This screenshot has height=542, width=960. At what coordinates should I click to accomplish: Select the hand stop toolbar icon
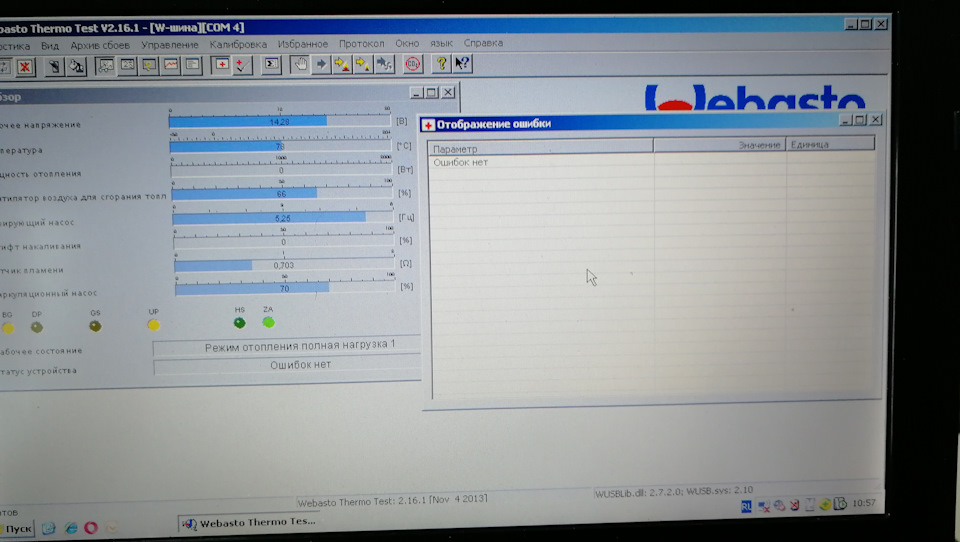[300, 64]
